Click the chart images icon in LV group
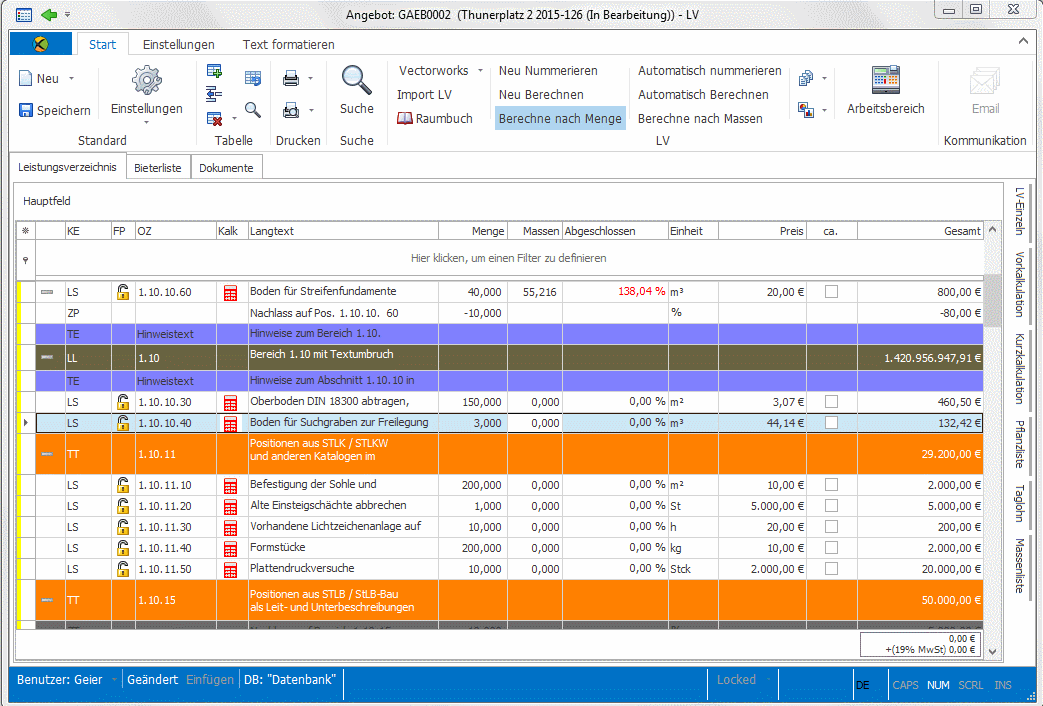1043x706 pixels. [806, 110]
